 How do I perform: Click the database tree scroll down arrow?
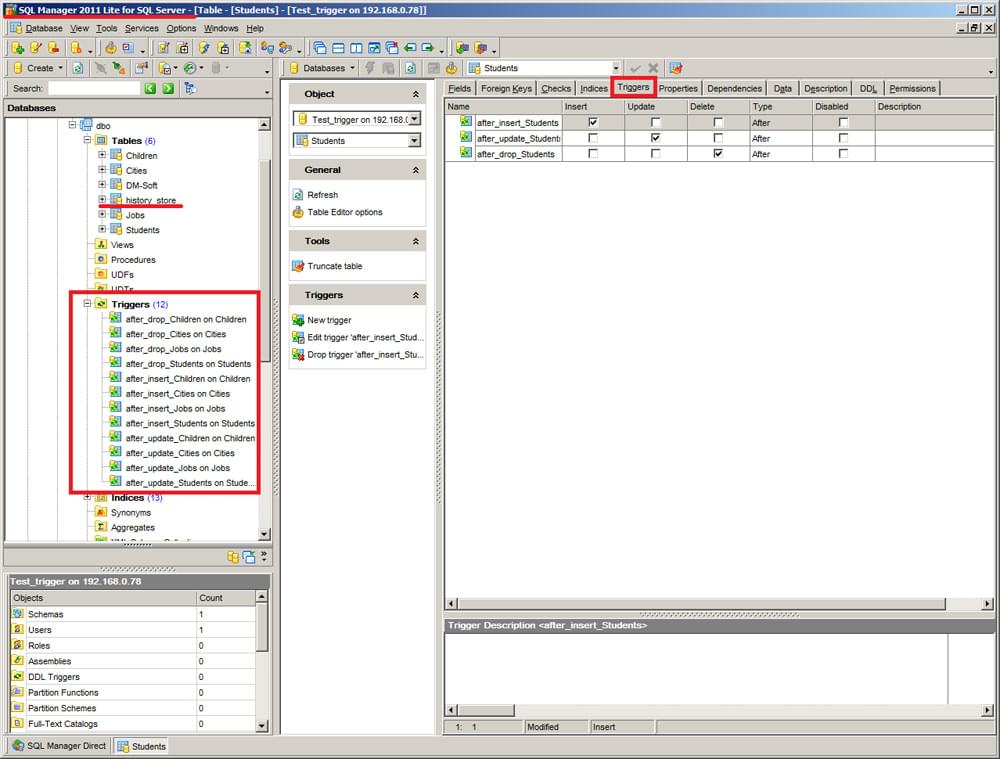click(x=265, y=534)
